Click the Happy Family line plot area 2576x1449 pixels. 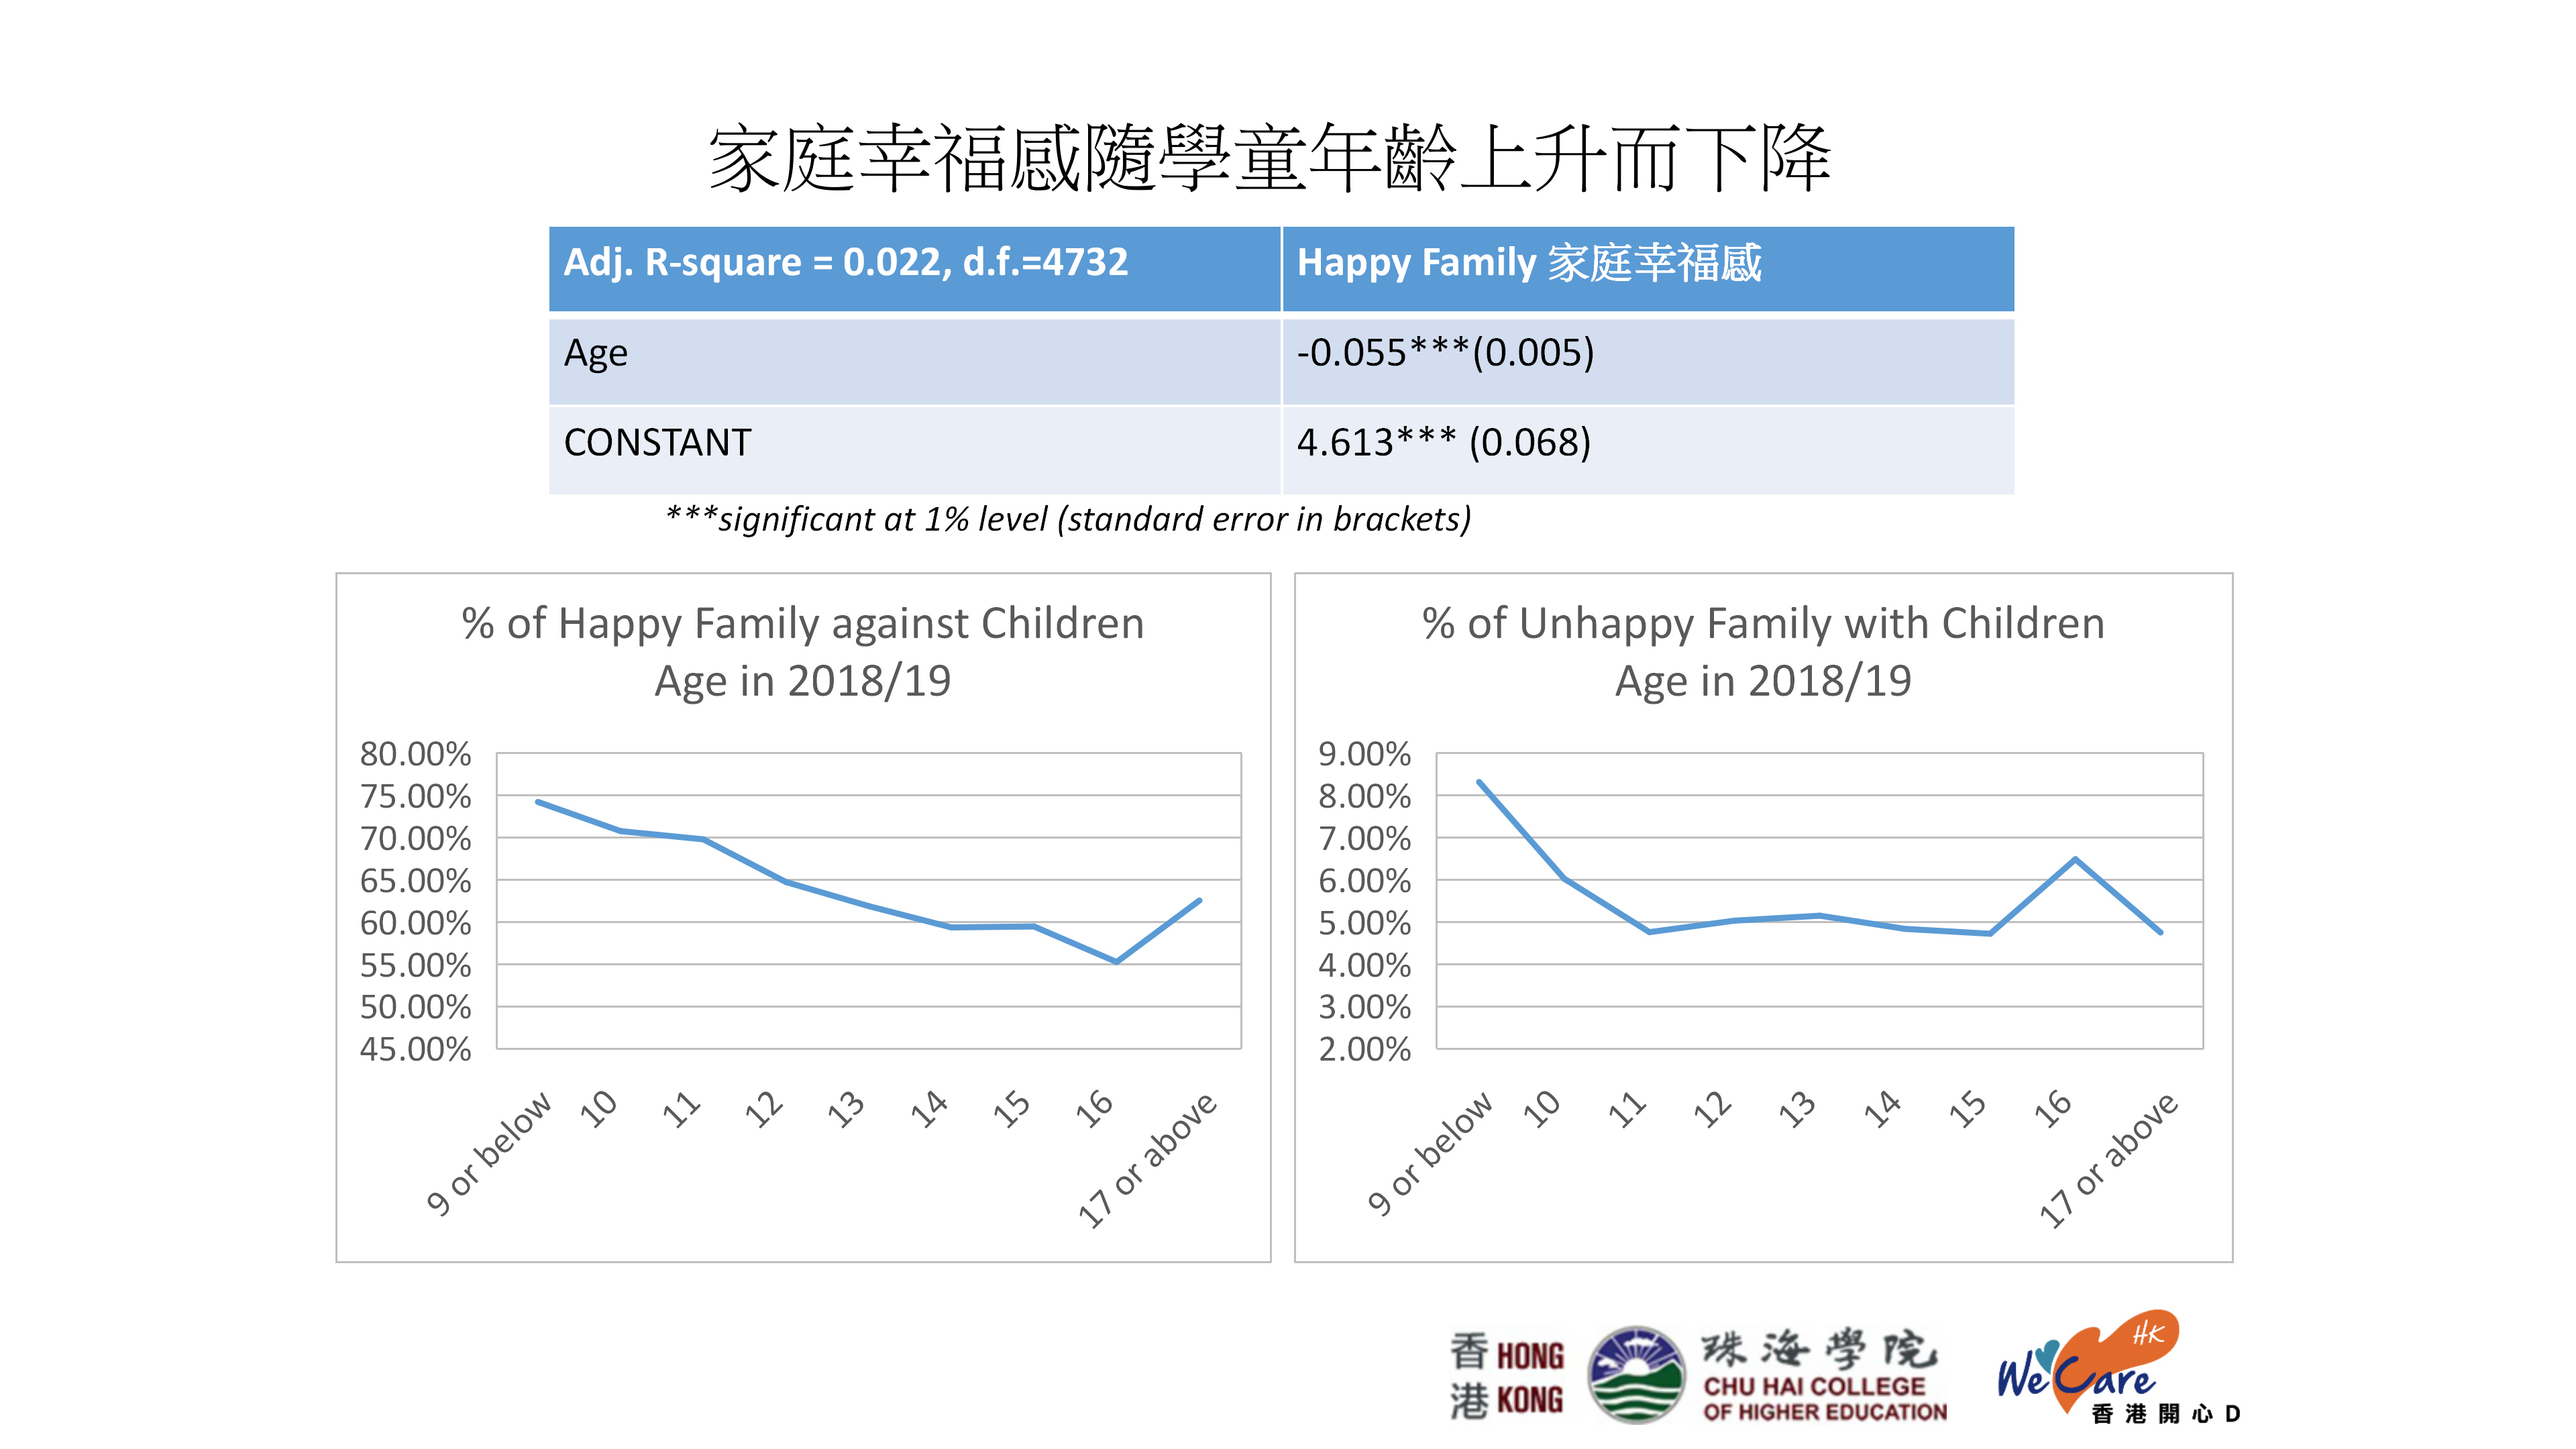point(868,900)
